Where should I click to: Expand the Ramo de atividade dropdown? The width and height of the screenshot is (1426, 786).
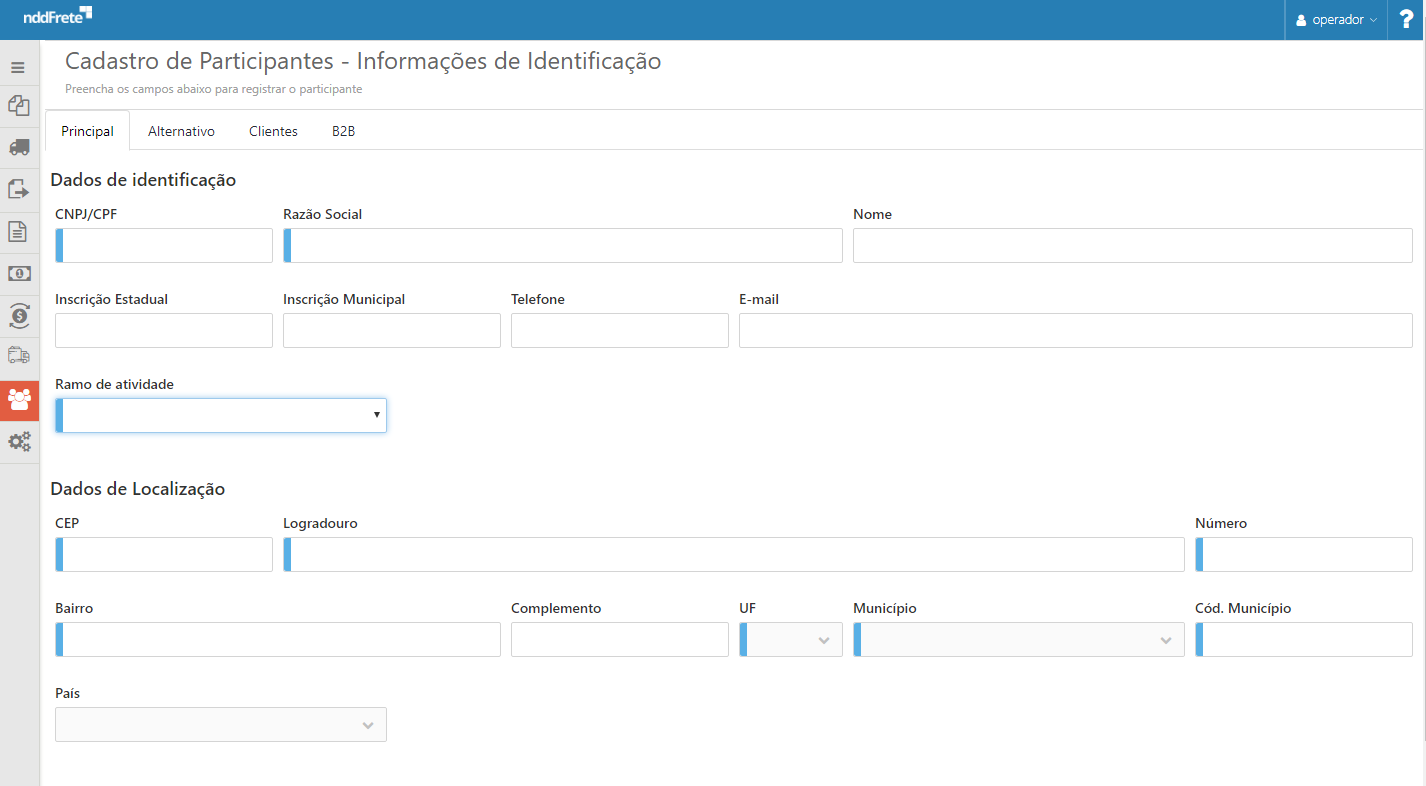(221, 415)
